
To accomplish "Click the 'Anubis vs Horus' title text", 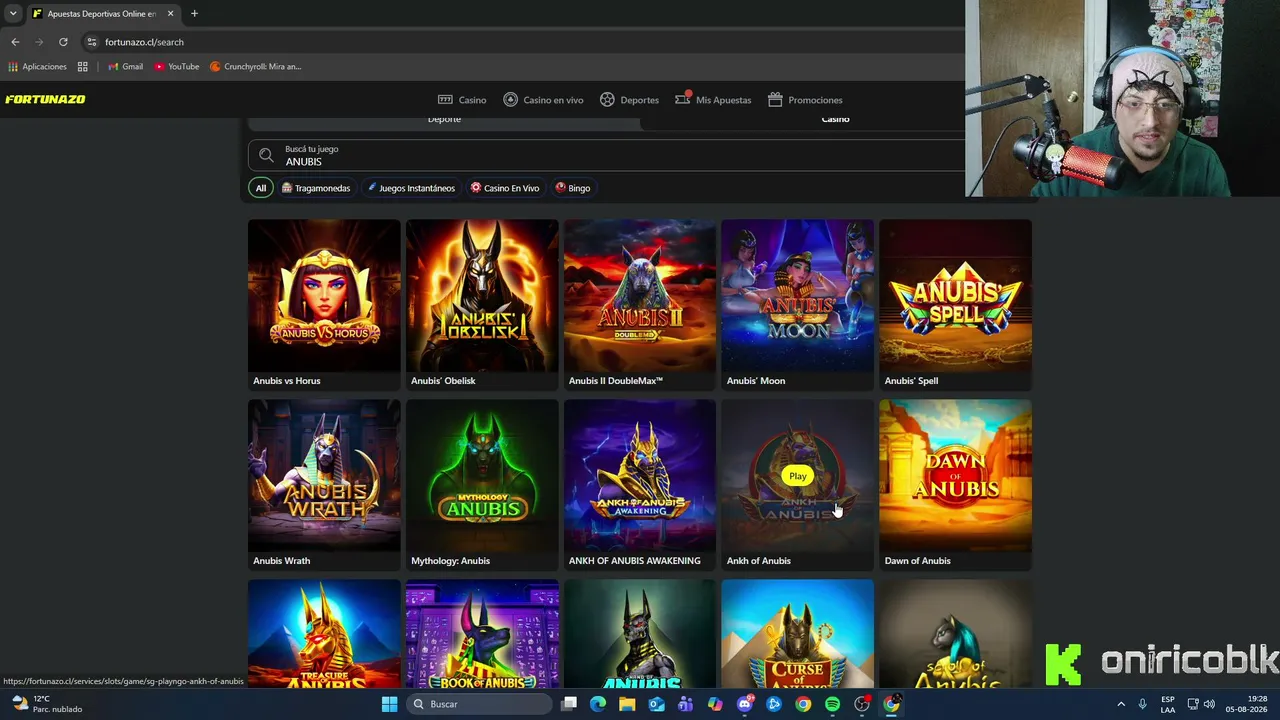I will coord(287,381).
